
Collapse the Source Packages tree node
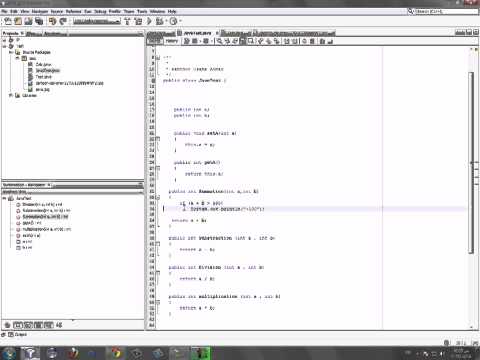coord(11,52)
